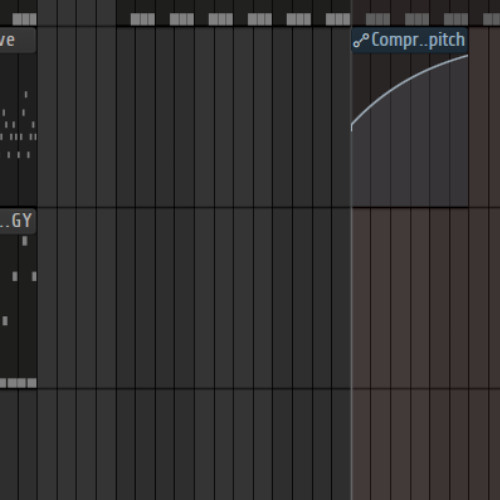
Task: Click the partially visible top-row block at right edge
Action: (492, 19)
